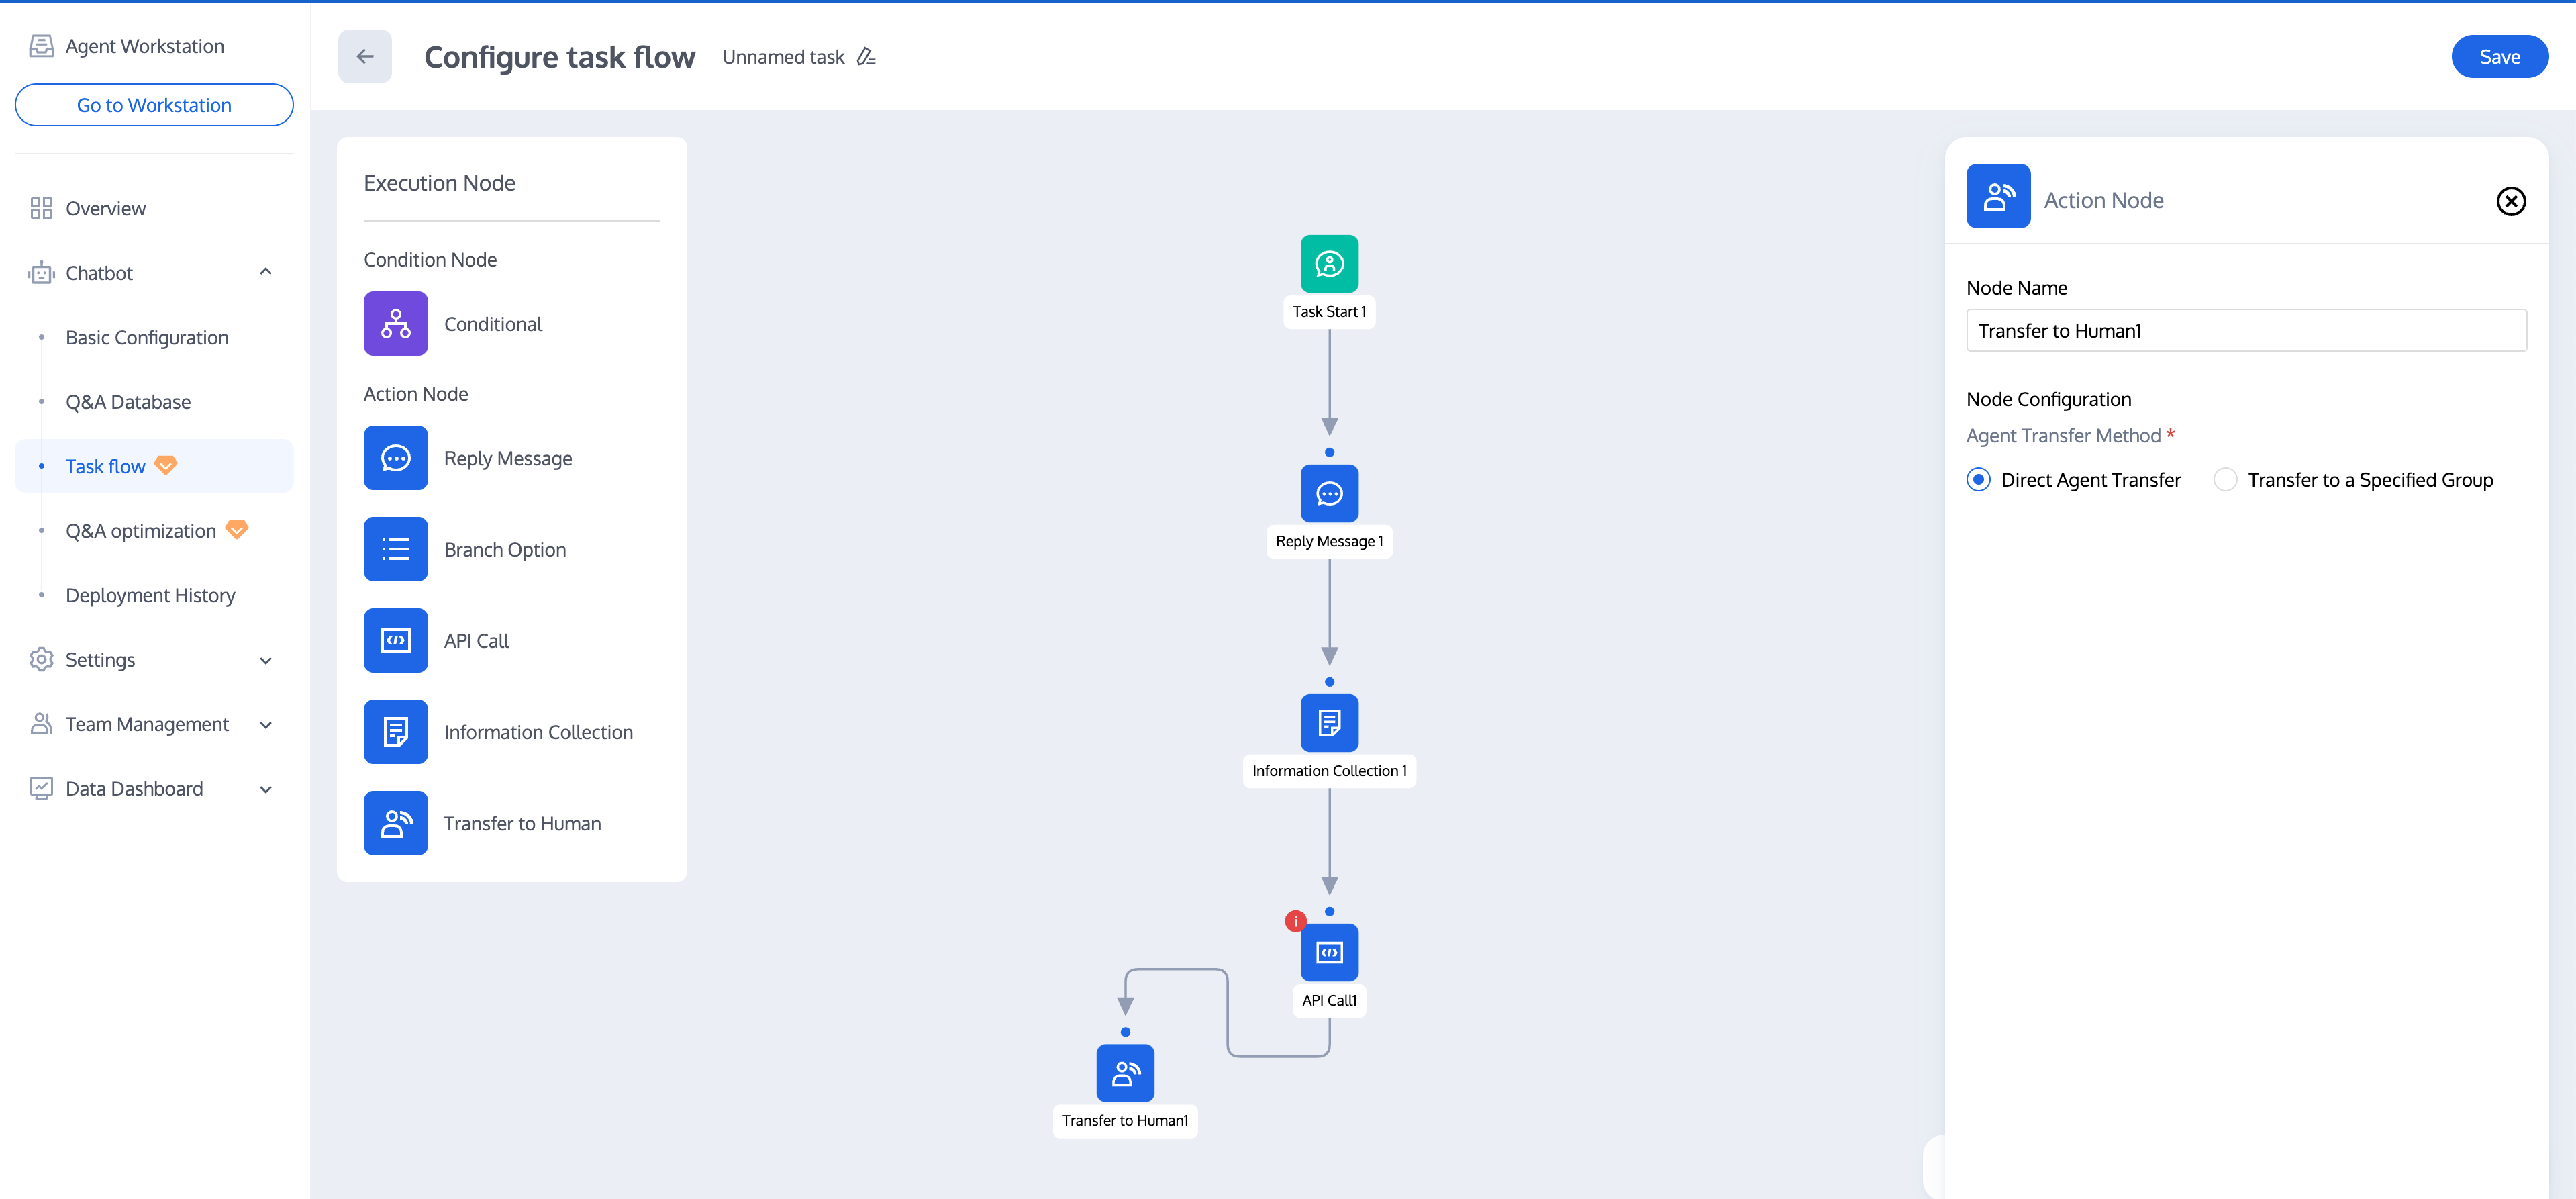Choose Transfer to a Specified Group radio
This screenshot has height=1199, width=2576.
pos(2224,480)
